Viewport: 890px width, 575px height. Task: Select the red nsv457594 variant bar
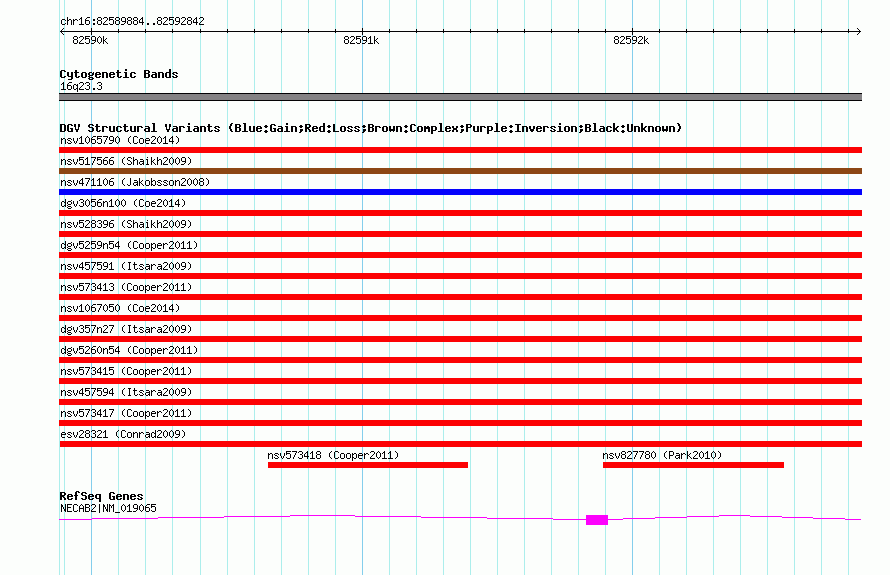tap(460, 402)
